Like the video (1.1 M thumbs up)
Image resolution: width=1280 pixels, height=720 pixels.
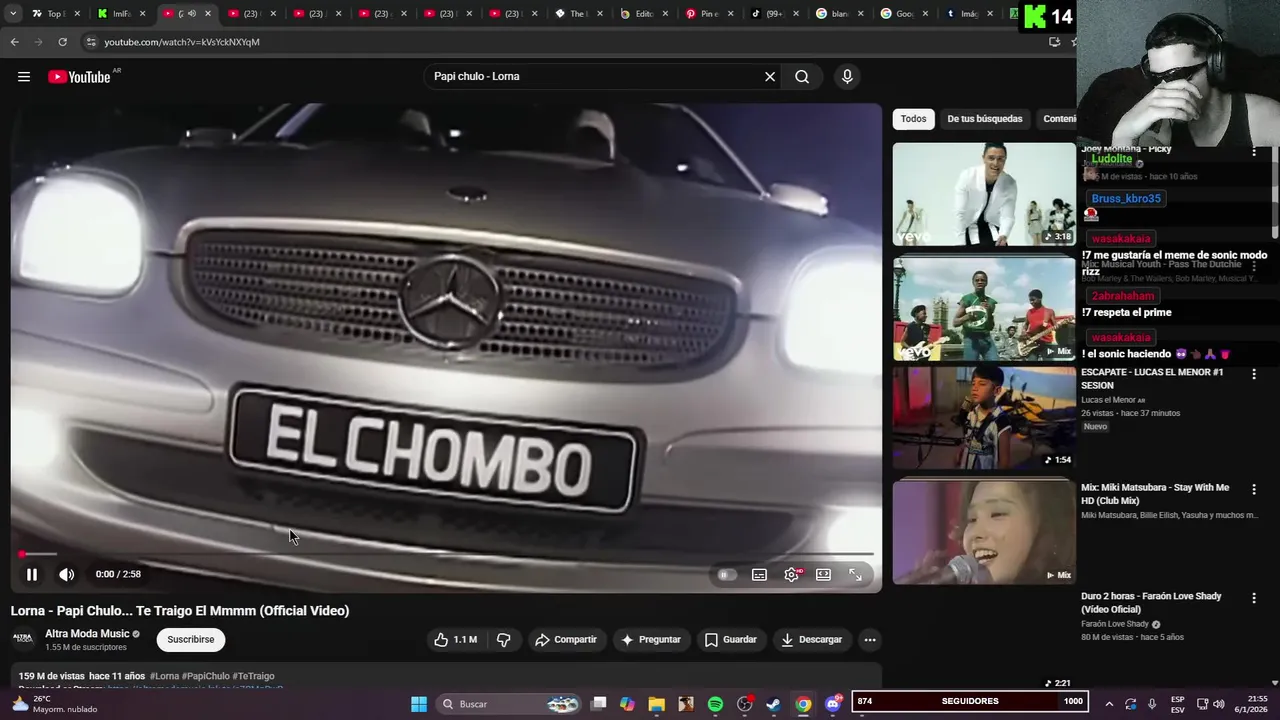tap(455, 639)
